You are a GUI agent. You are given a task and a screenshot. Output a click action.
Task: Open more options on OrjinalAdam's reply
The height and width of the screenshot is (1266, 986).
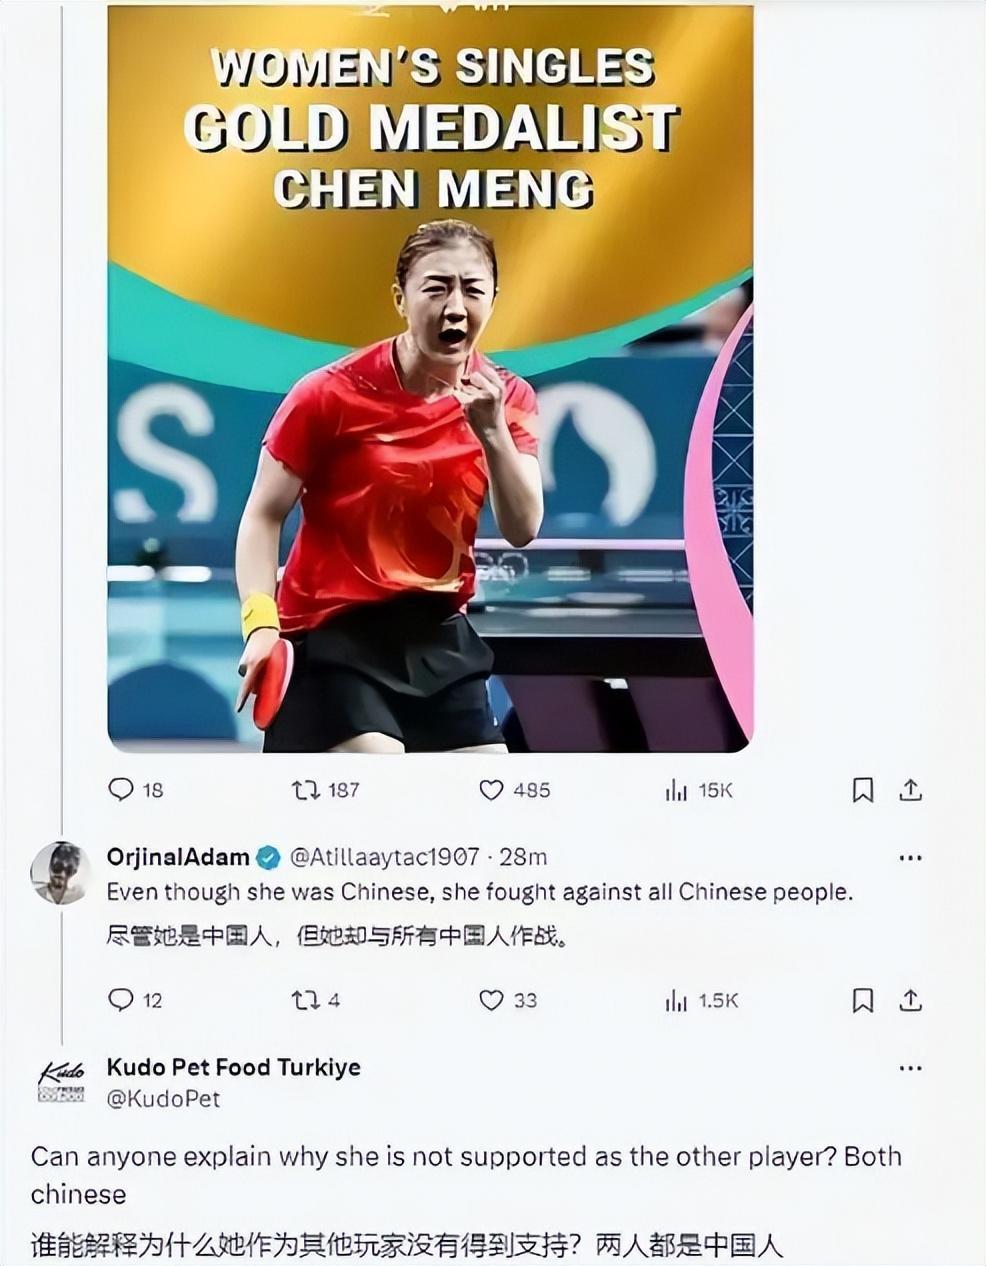[x=910, y=858]
